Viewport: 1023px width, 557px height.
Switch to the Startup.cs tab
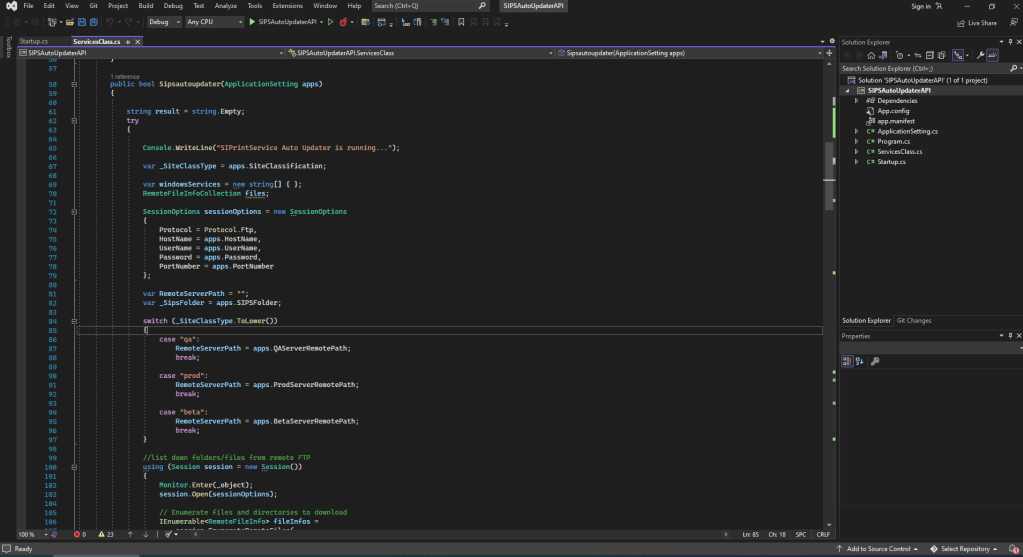[34, 42]
